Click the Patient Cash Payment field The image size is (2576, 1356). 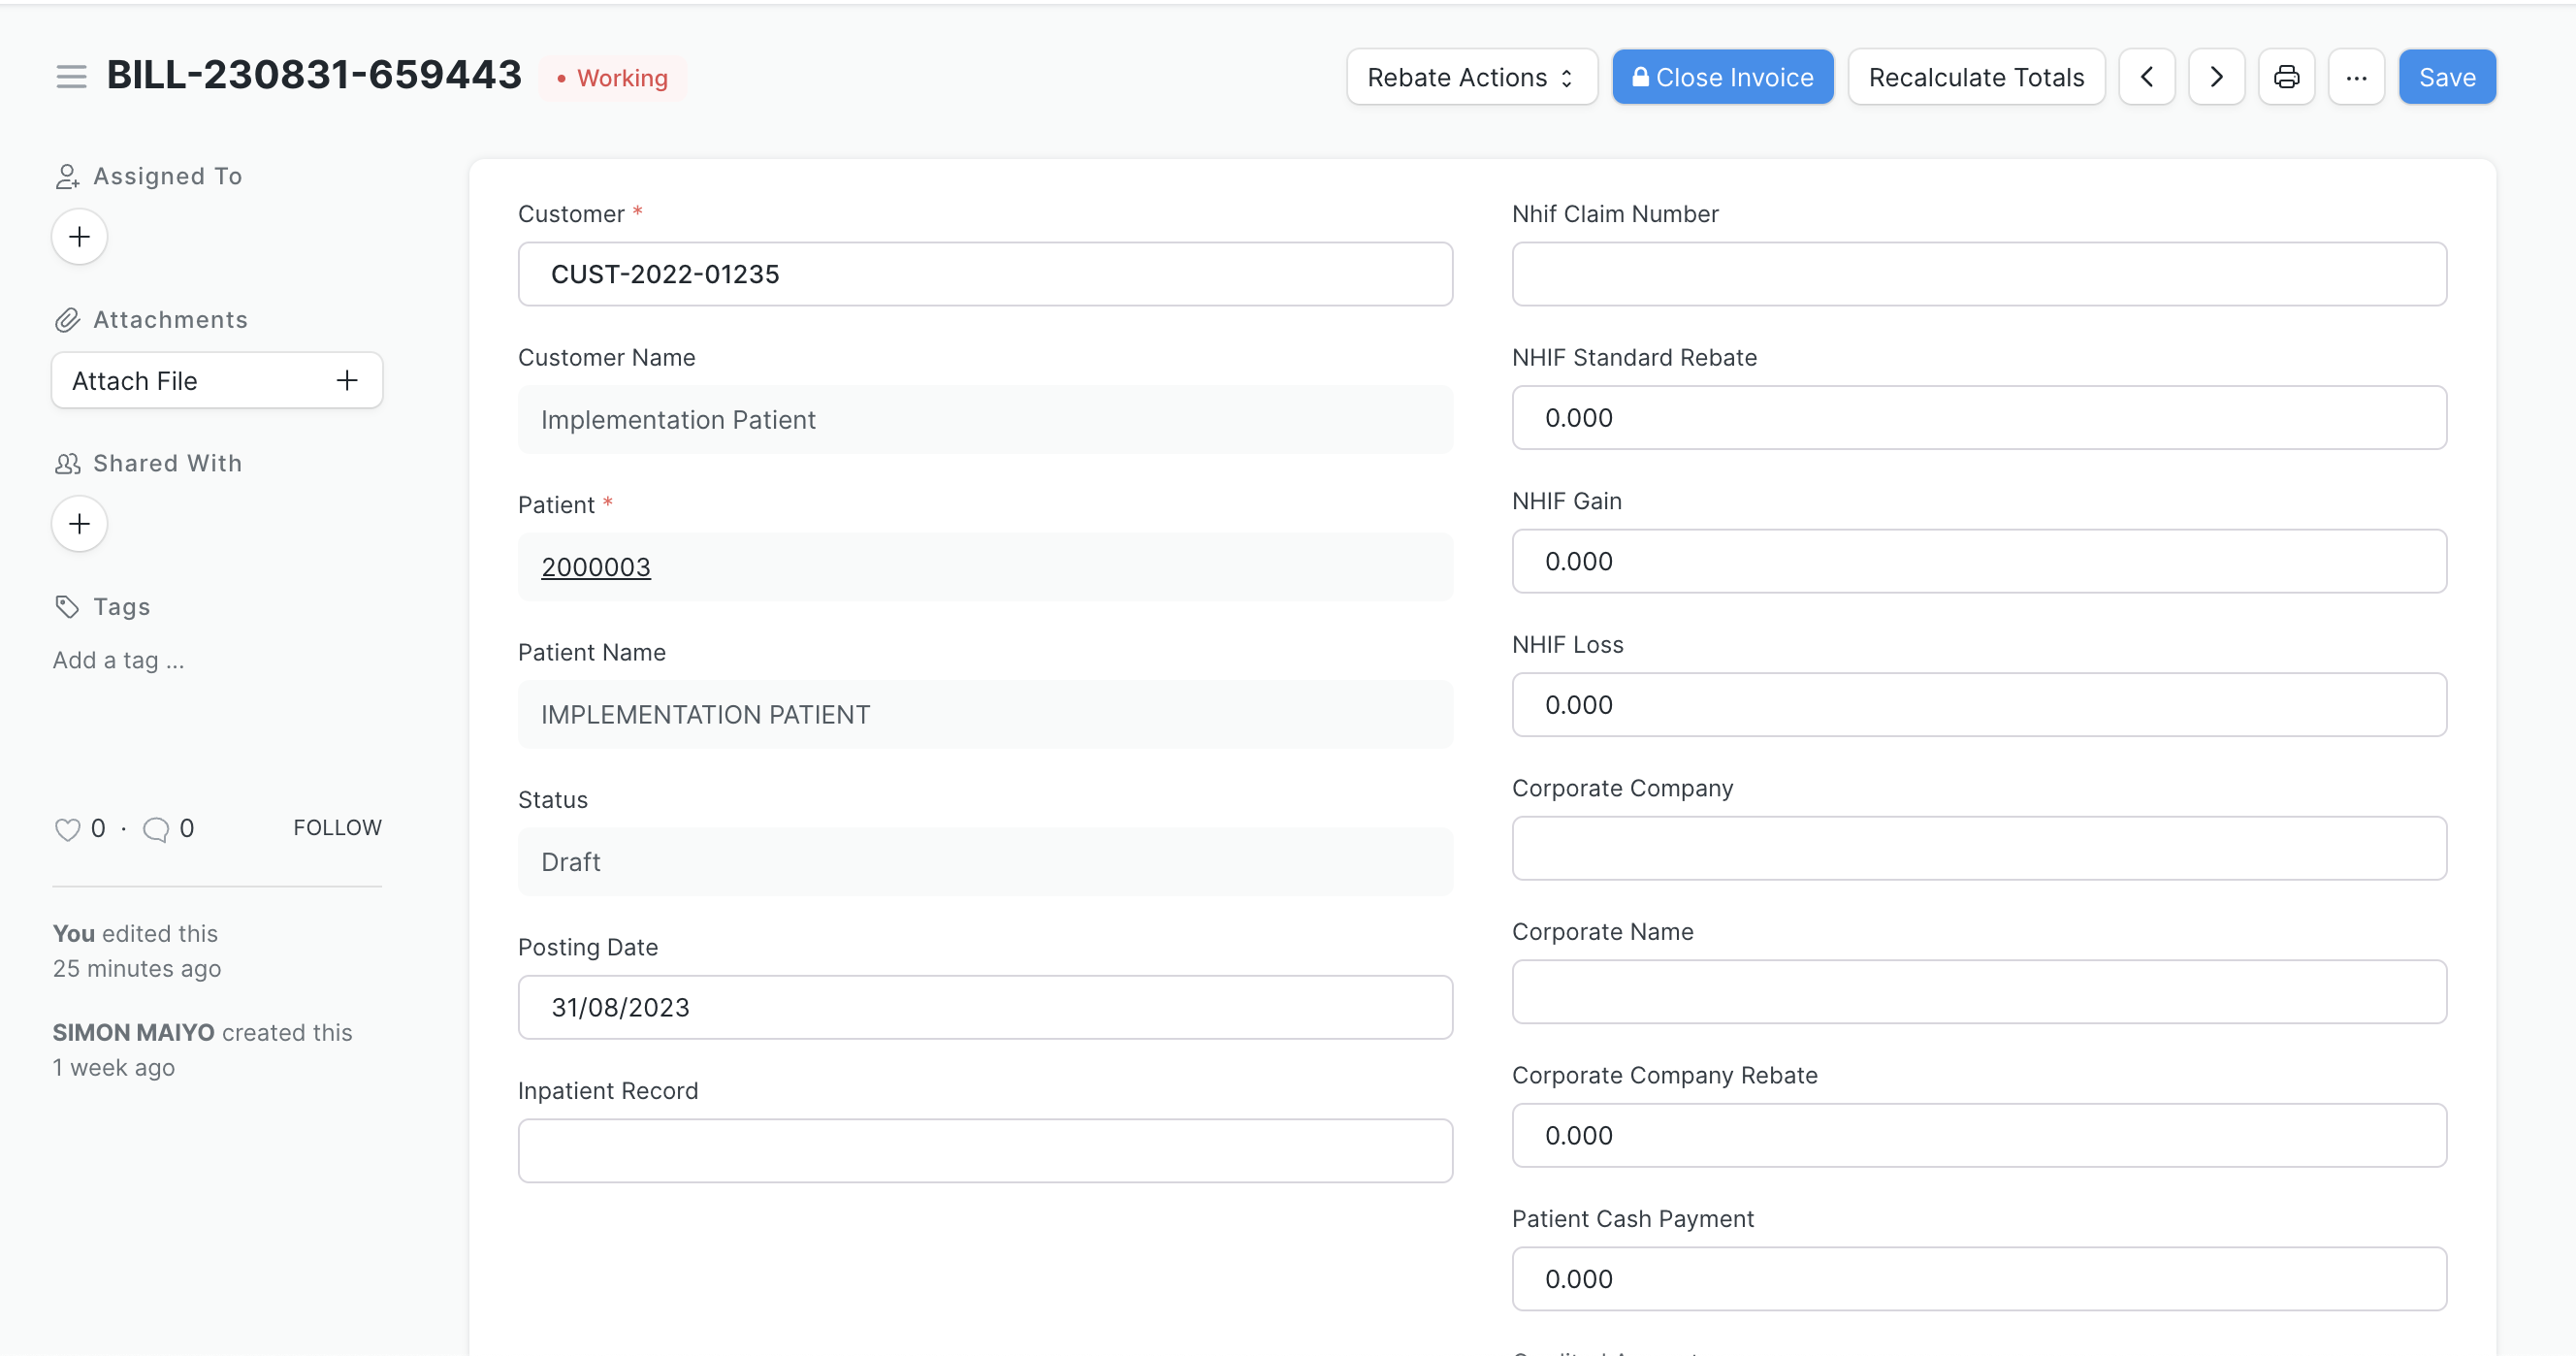(x=1978, y=1278)
